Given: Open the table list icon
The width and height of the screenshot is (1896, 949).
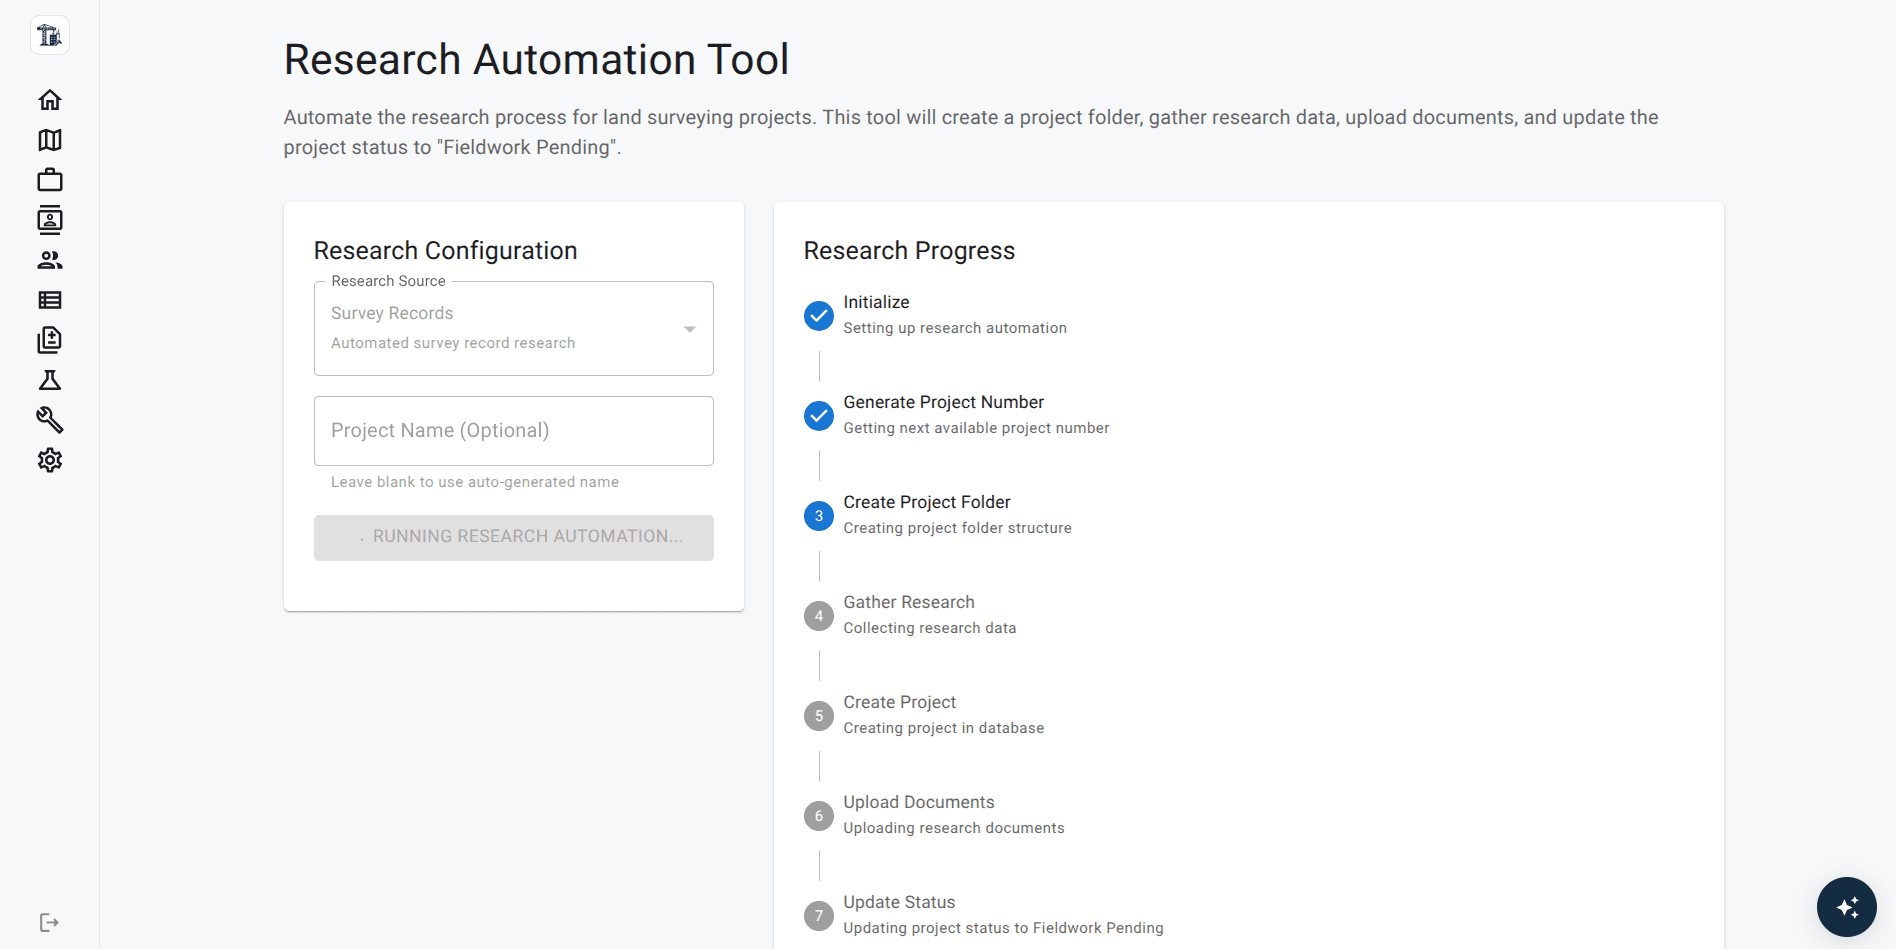Looking at the screenshot, I should point(50,300).
